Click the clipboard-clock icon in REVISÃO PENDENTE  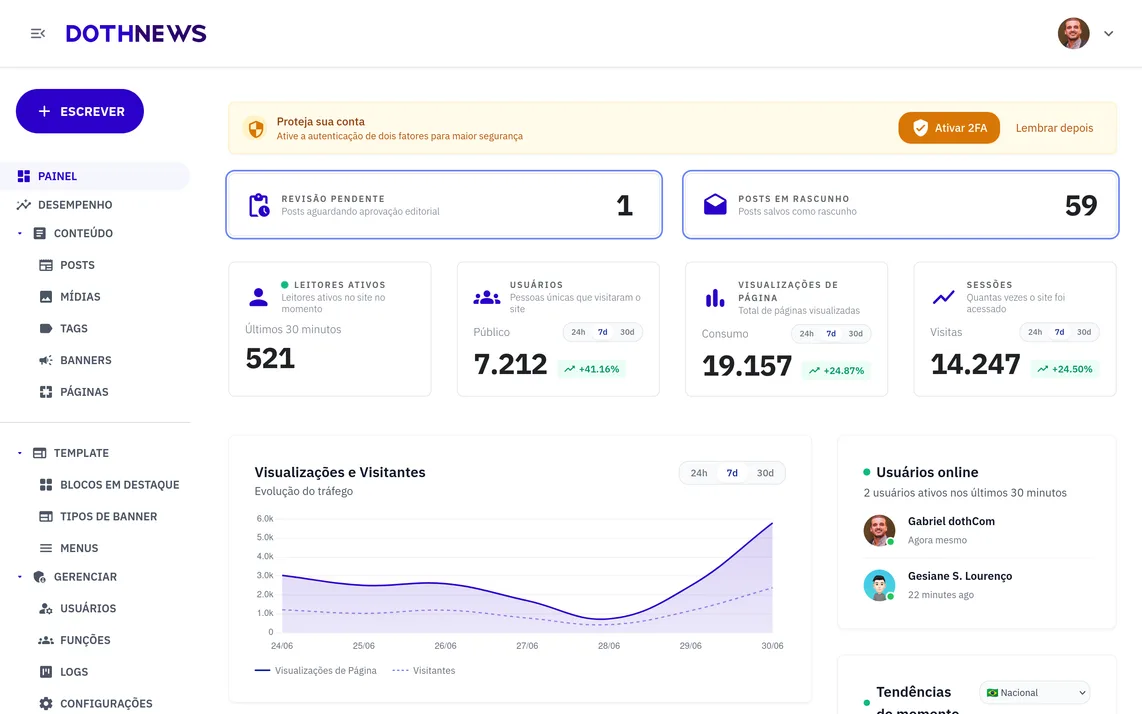(259, 205)
